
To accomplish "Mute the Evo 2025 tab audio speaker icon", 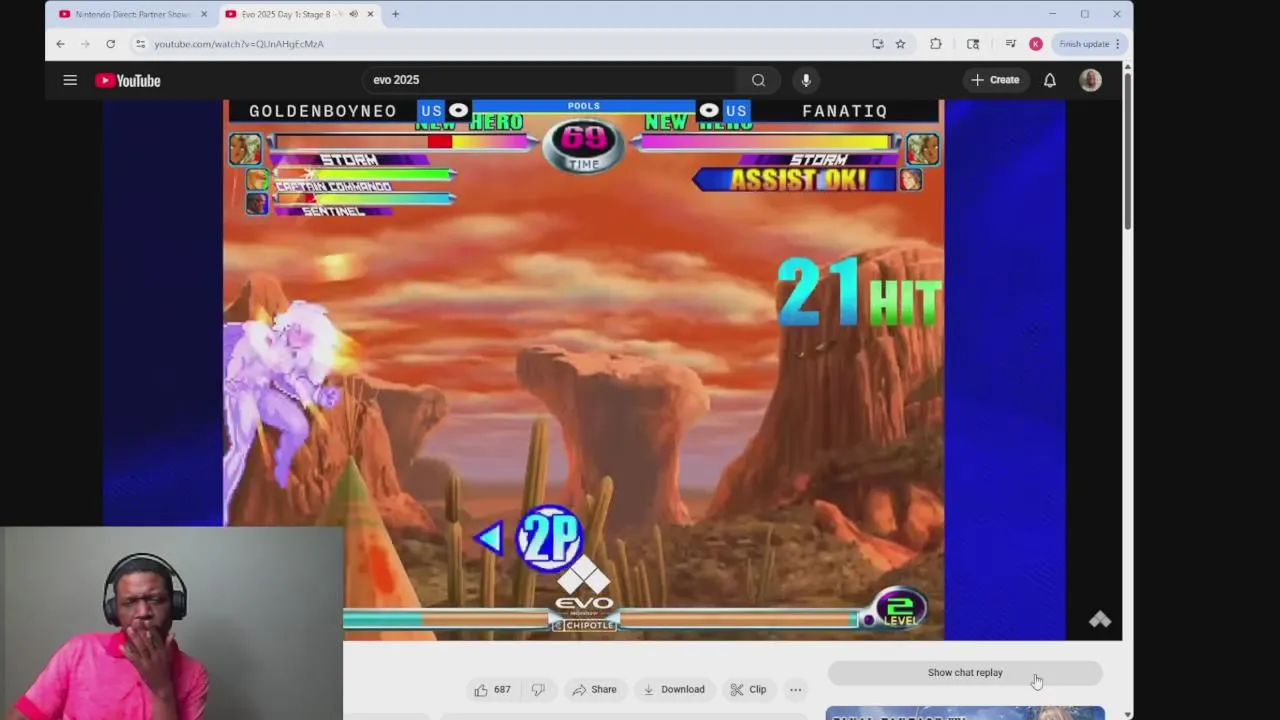I will [353, 14].
